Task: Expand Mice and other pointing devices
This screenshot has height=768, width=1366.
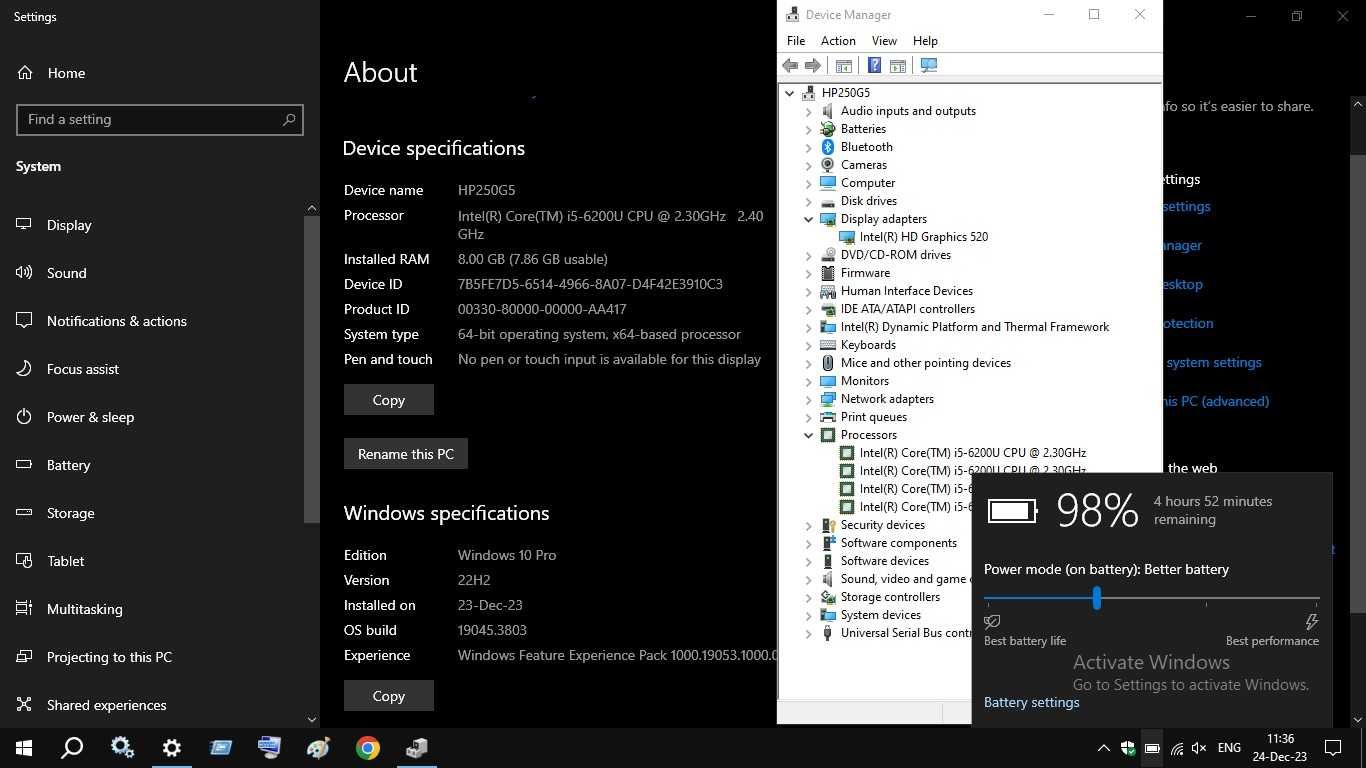Action: tap(808, 363)
